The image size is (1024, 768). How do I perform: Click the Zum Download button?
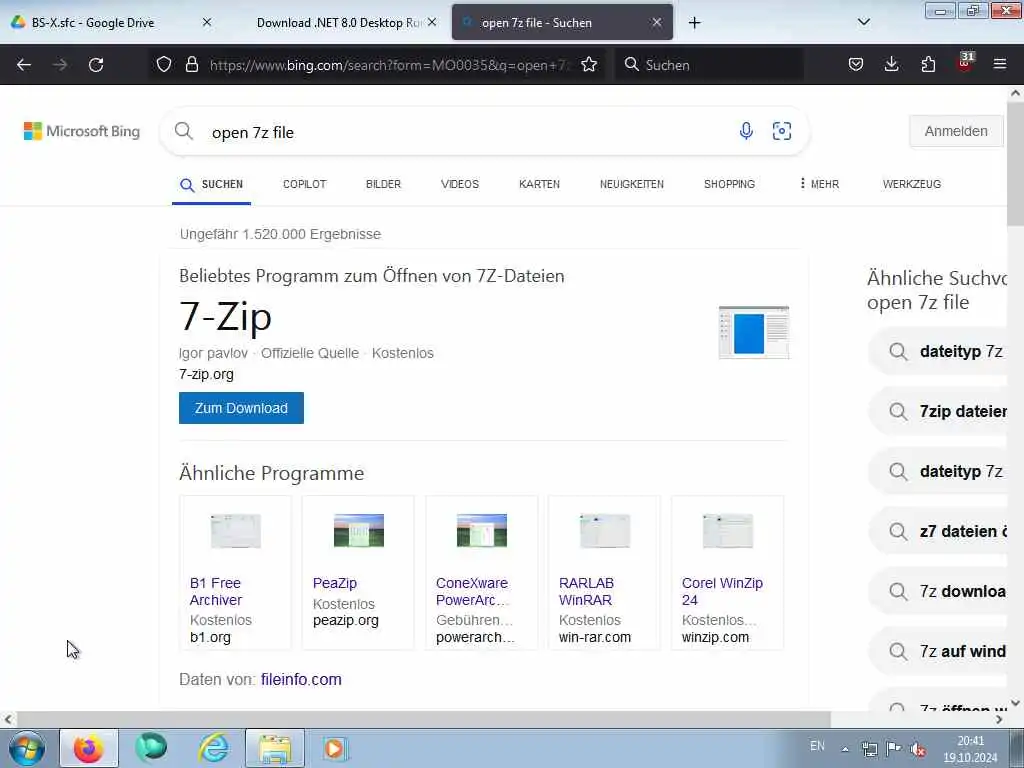(241, 408)
